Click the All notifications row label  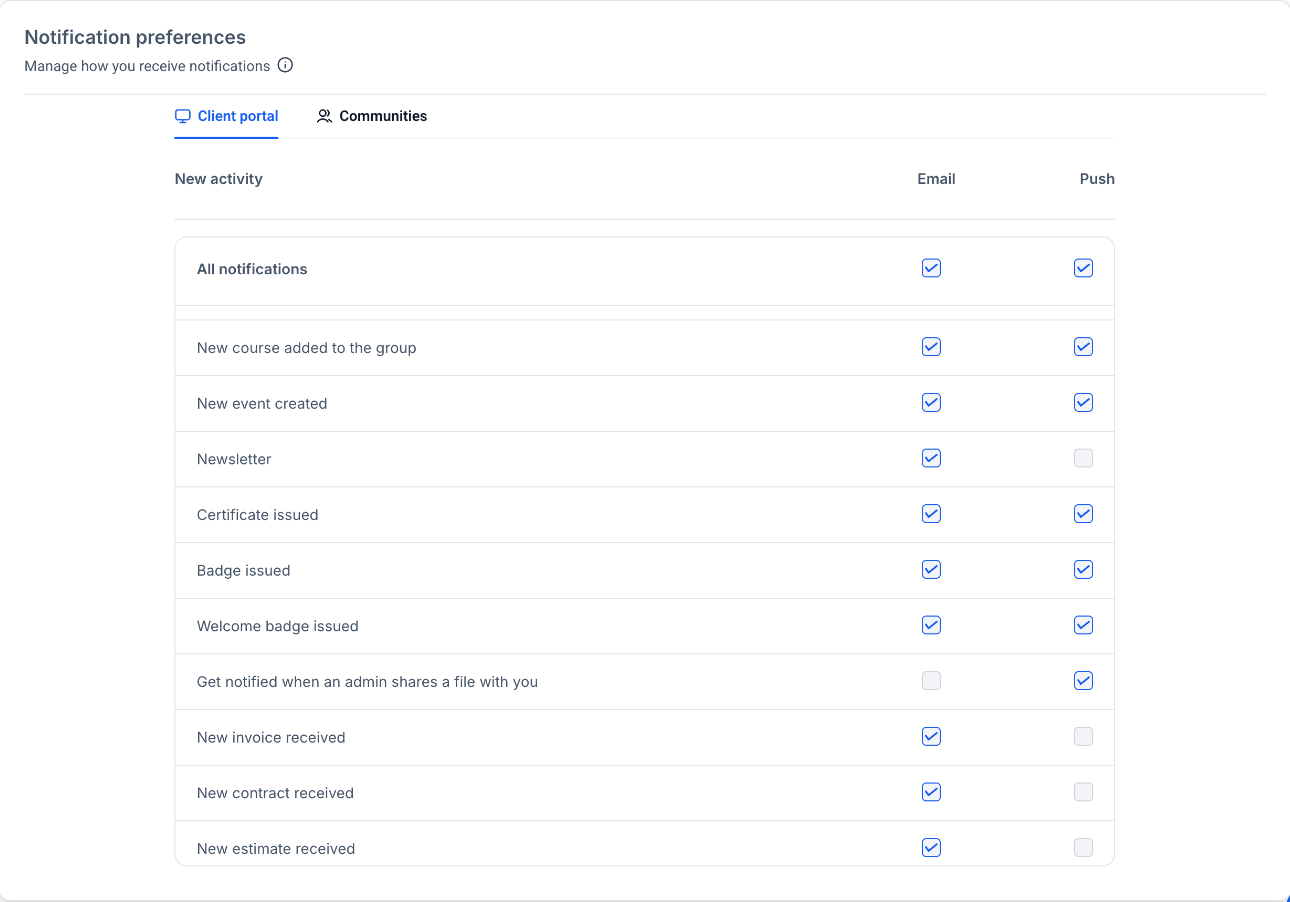[252, 269]
